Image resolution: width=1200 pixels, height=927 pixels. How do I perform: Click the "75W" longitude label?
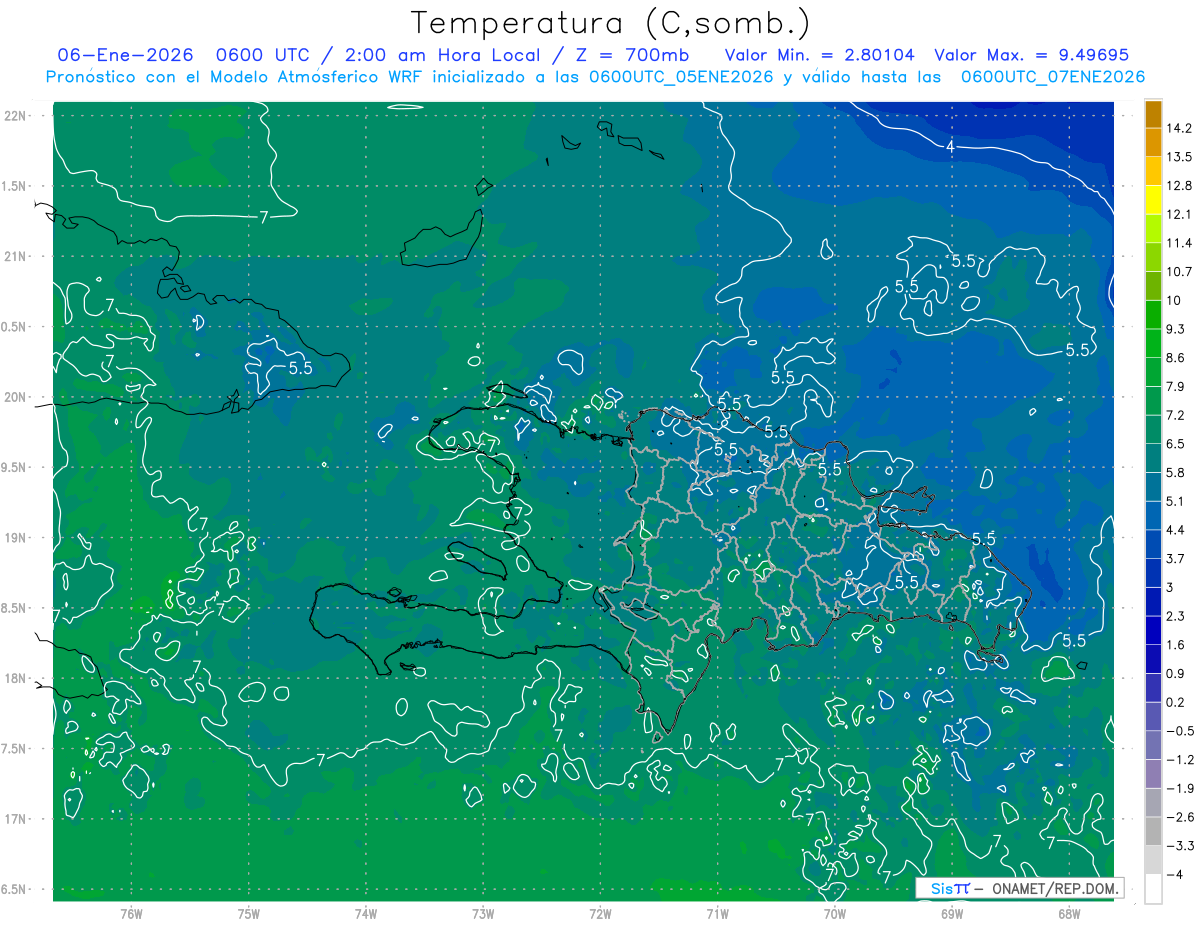[x=249, y=913]
